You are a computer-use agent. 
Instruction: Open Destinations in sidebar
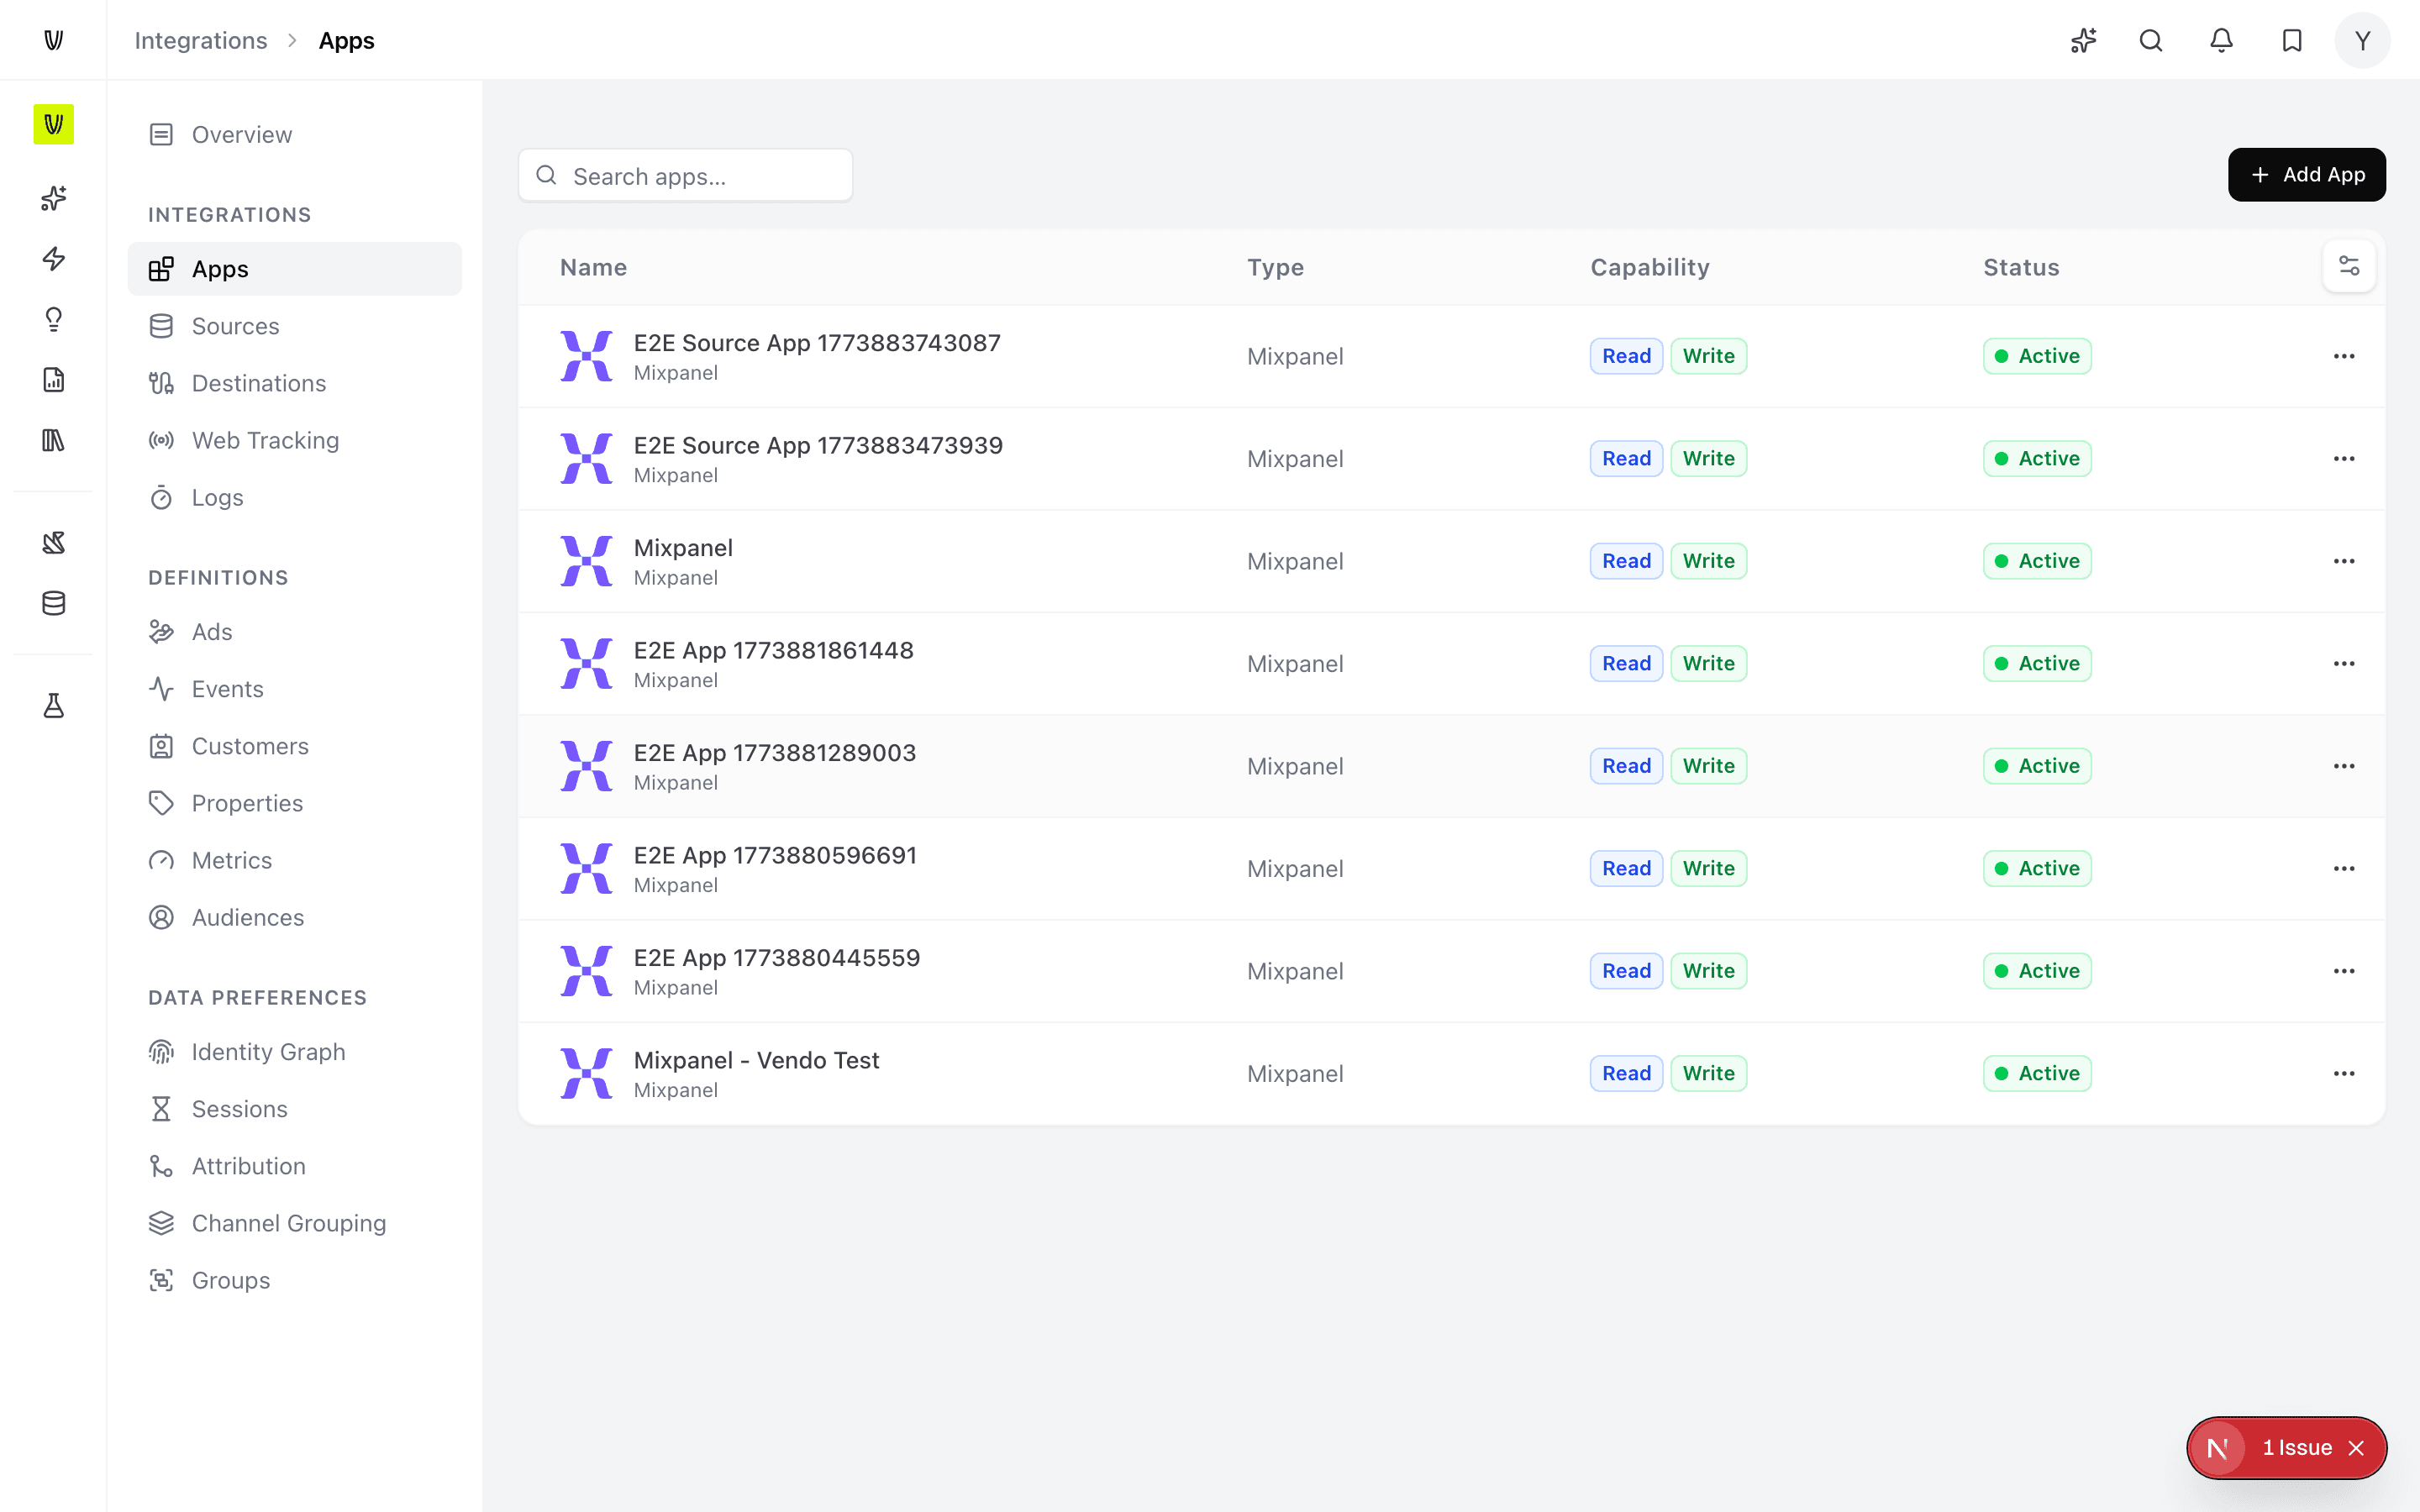295,383
